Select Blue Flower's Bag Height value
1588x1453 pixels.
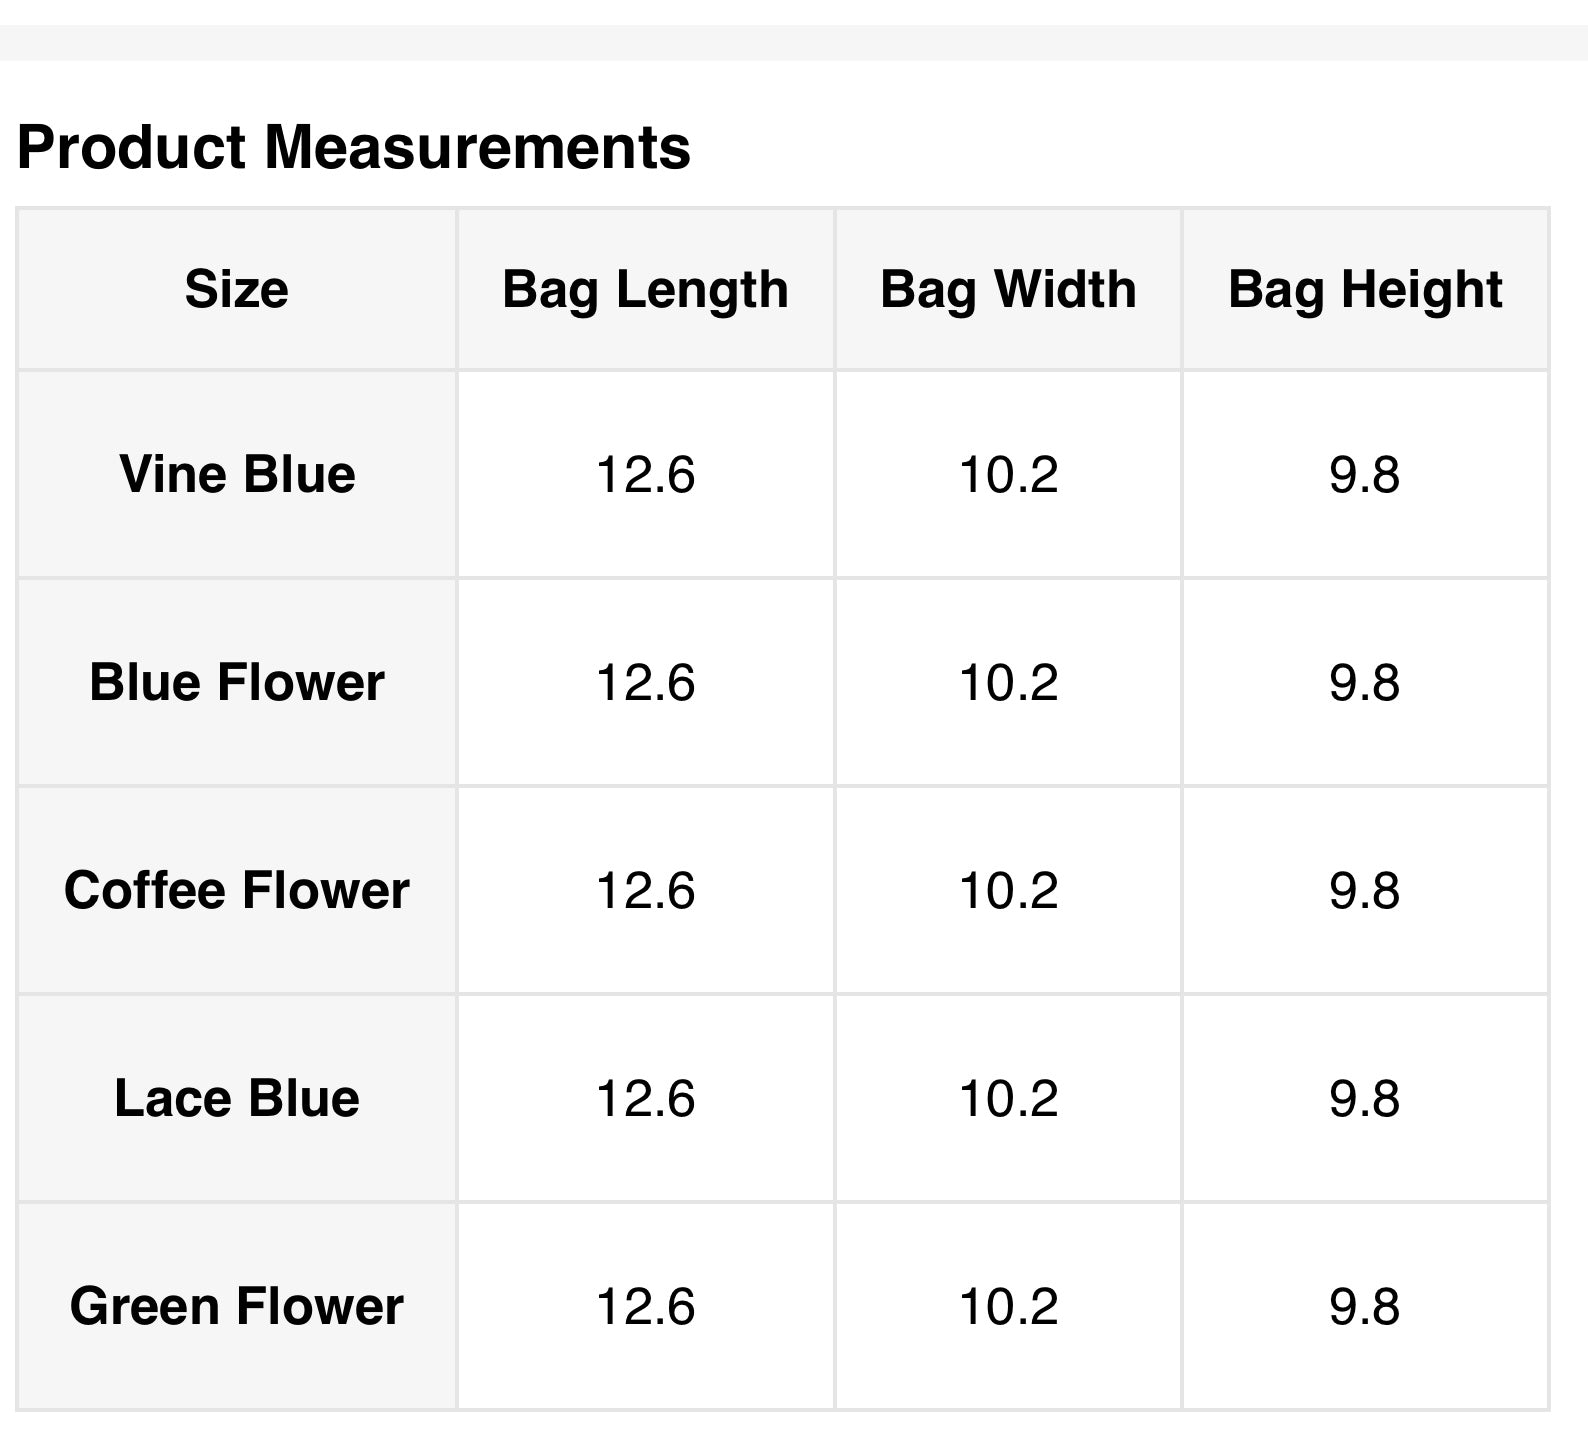[1365, 683]
